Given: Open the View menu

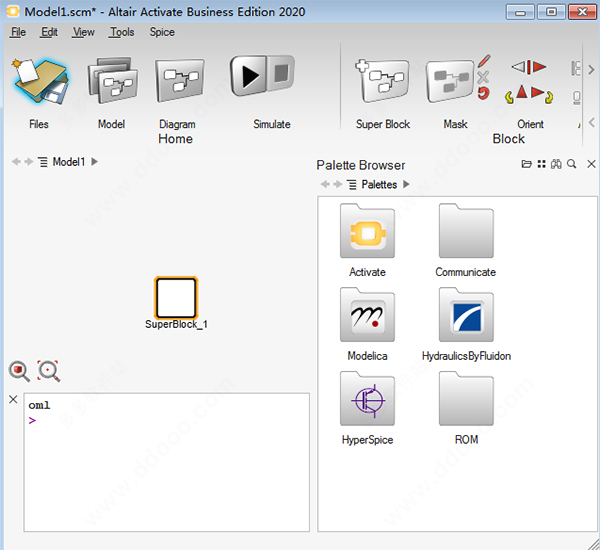Looking at the screenshot, I should click(83, 32).
